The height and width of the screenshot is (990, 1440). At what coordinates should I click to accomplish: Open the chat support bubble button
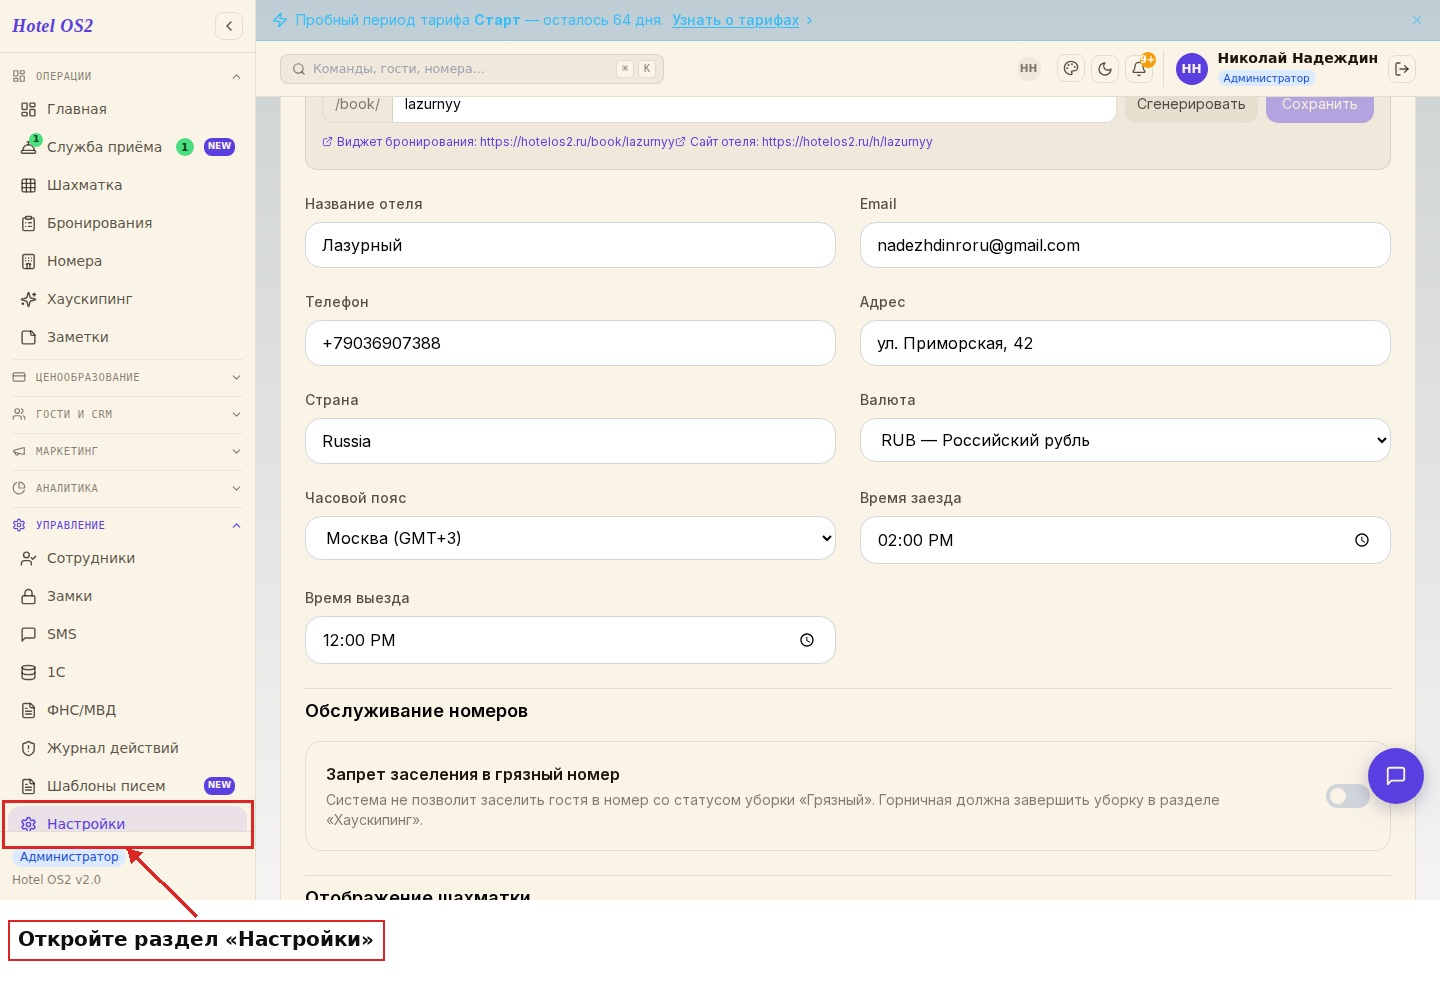[x=1396, y=776]
